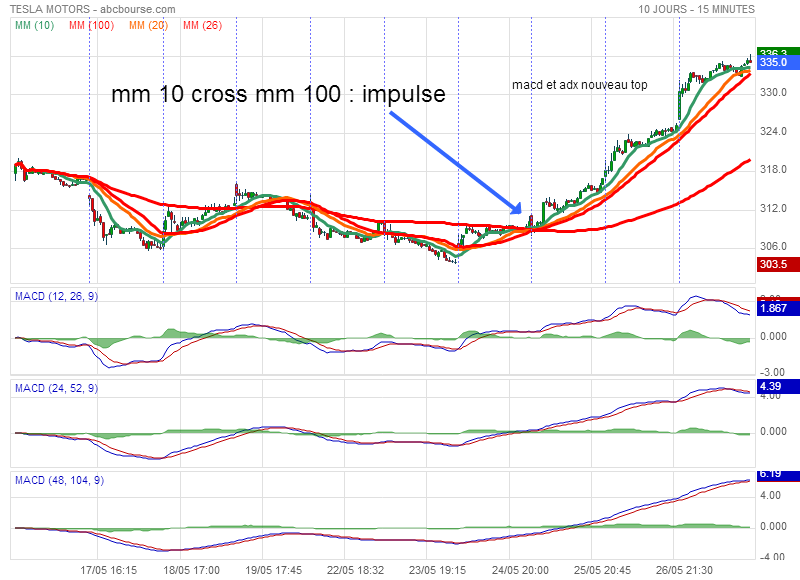Click the 4.39 MACD value tag

[778, 386]
